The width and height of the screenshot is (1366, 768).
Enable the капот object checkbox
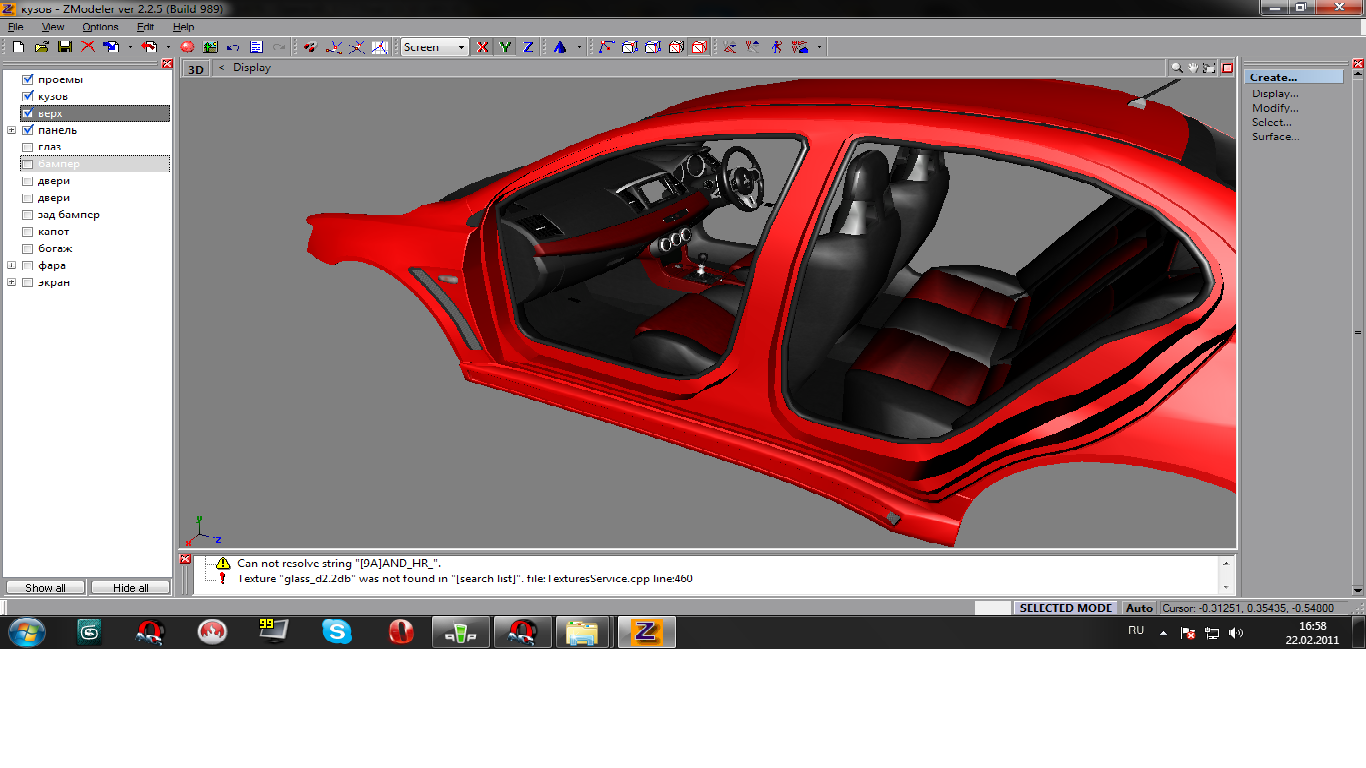pyautogui.click(x=28, y=232)
